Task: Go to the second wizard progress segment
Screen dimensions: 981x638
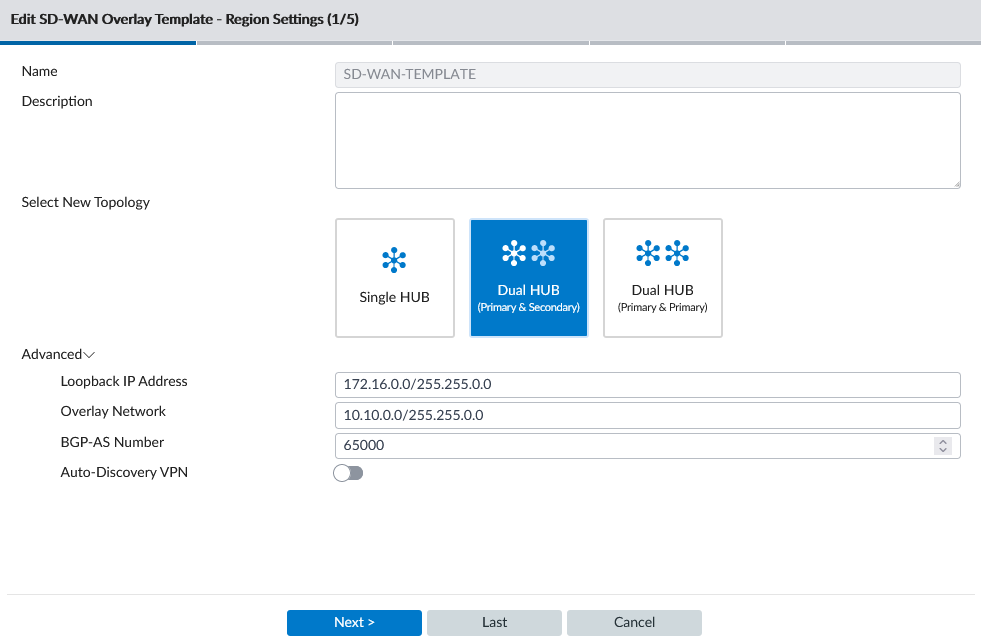Action: (x=294, y=43)
